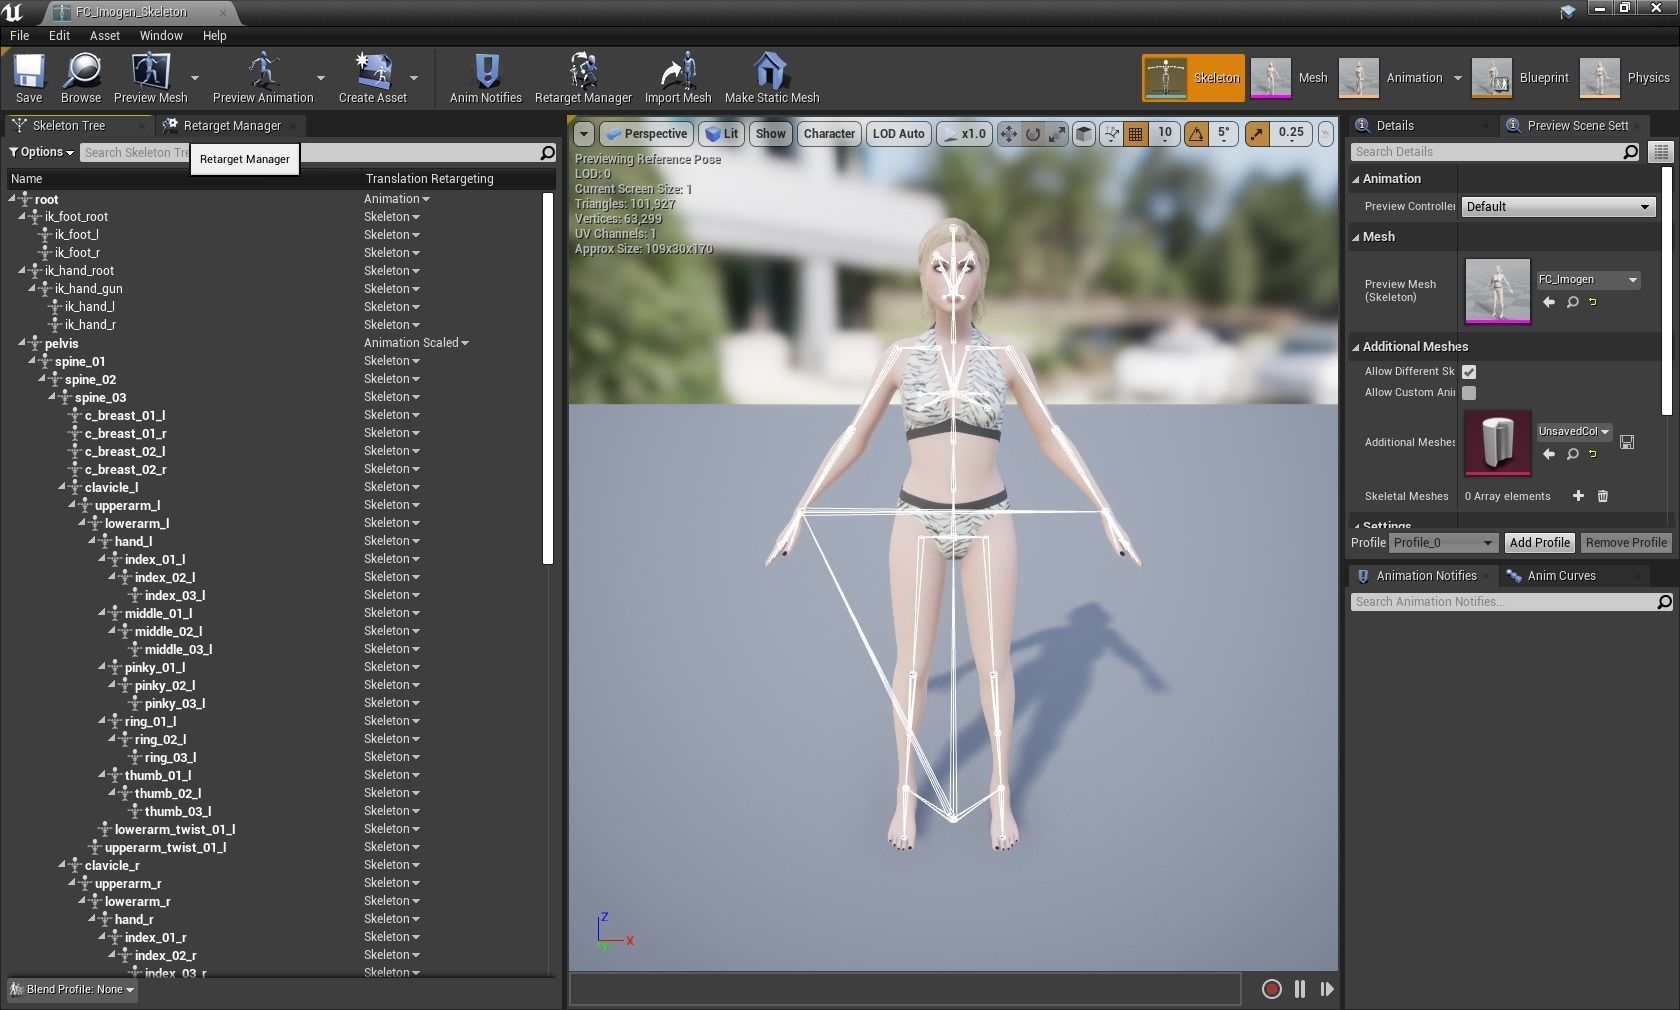
Task: Click the coordinate system cube icon
Action: 1084,134
